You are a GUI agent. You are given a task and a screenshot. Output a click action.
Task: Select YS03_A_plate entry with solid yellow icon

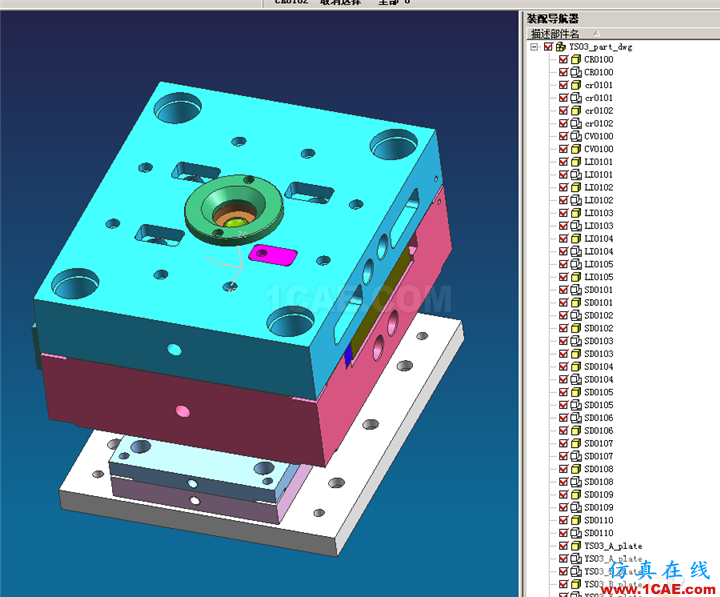pos(613,546)
